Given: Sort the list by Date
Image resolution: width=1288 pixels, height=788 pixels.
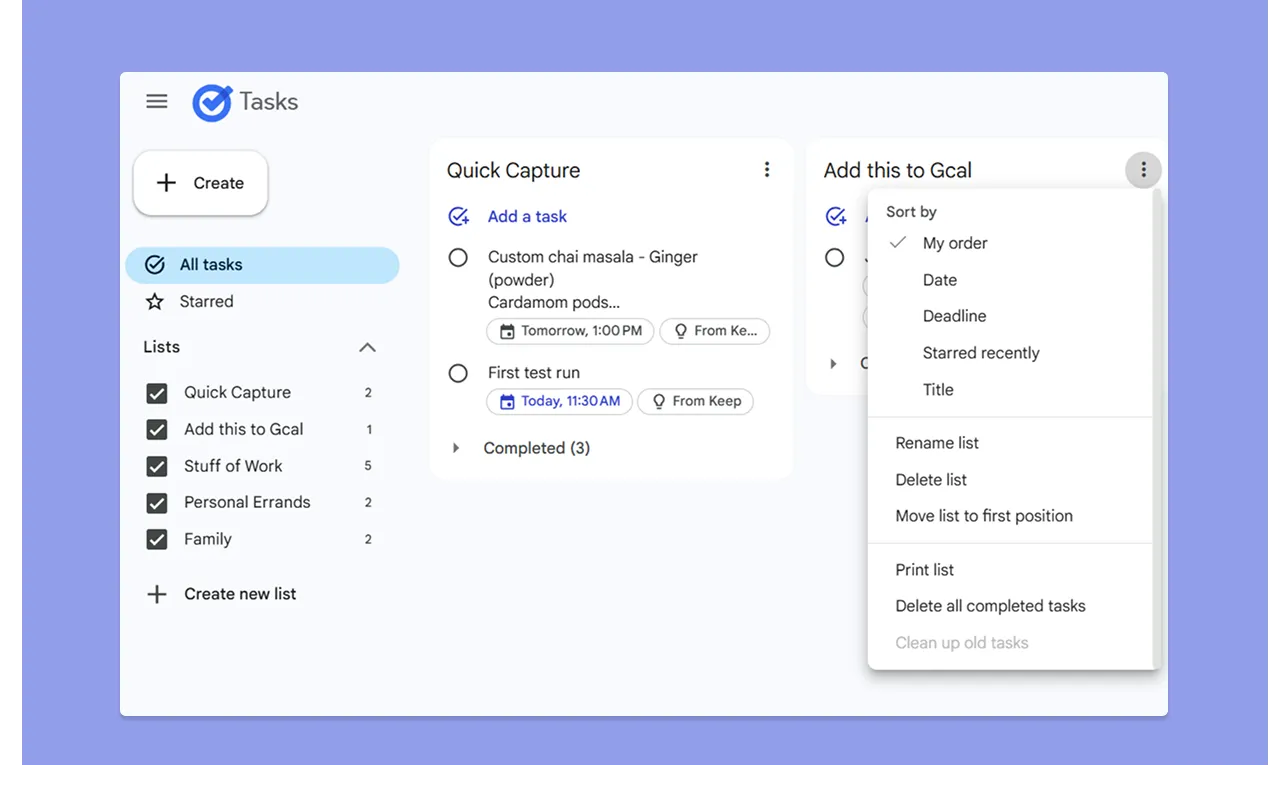Looking at the screenshot, I should [939, 279].
